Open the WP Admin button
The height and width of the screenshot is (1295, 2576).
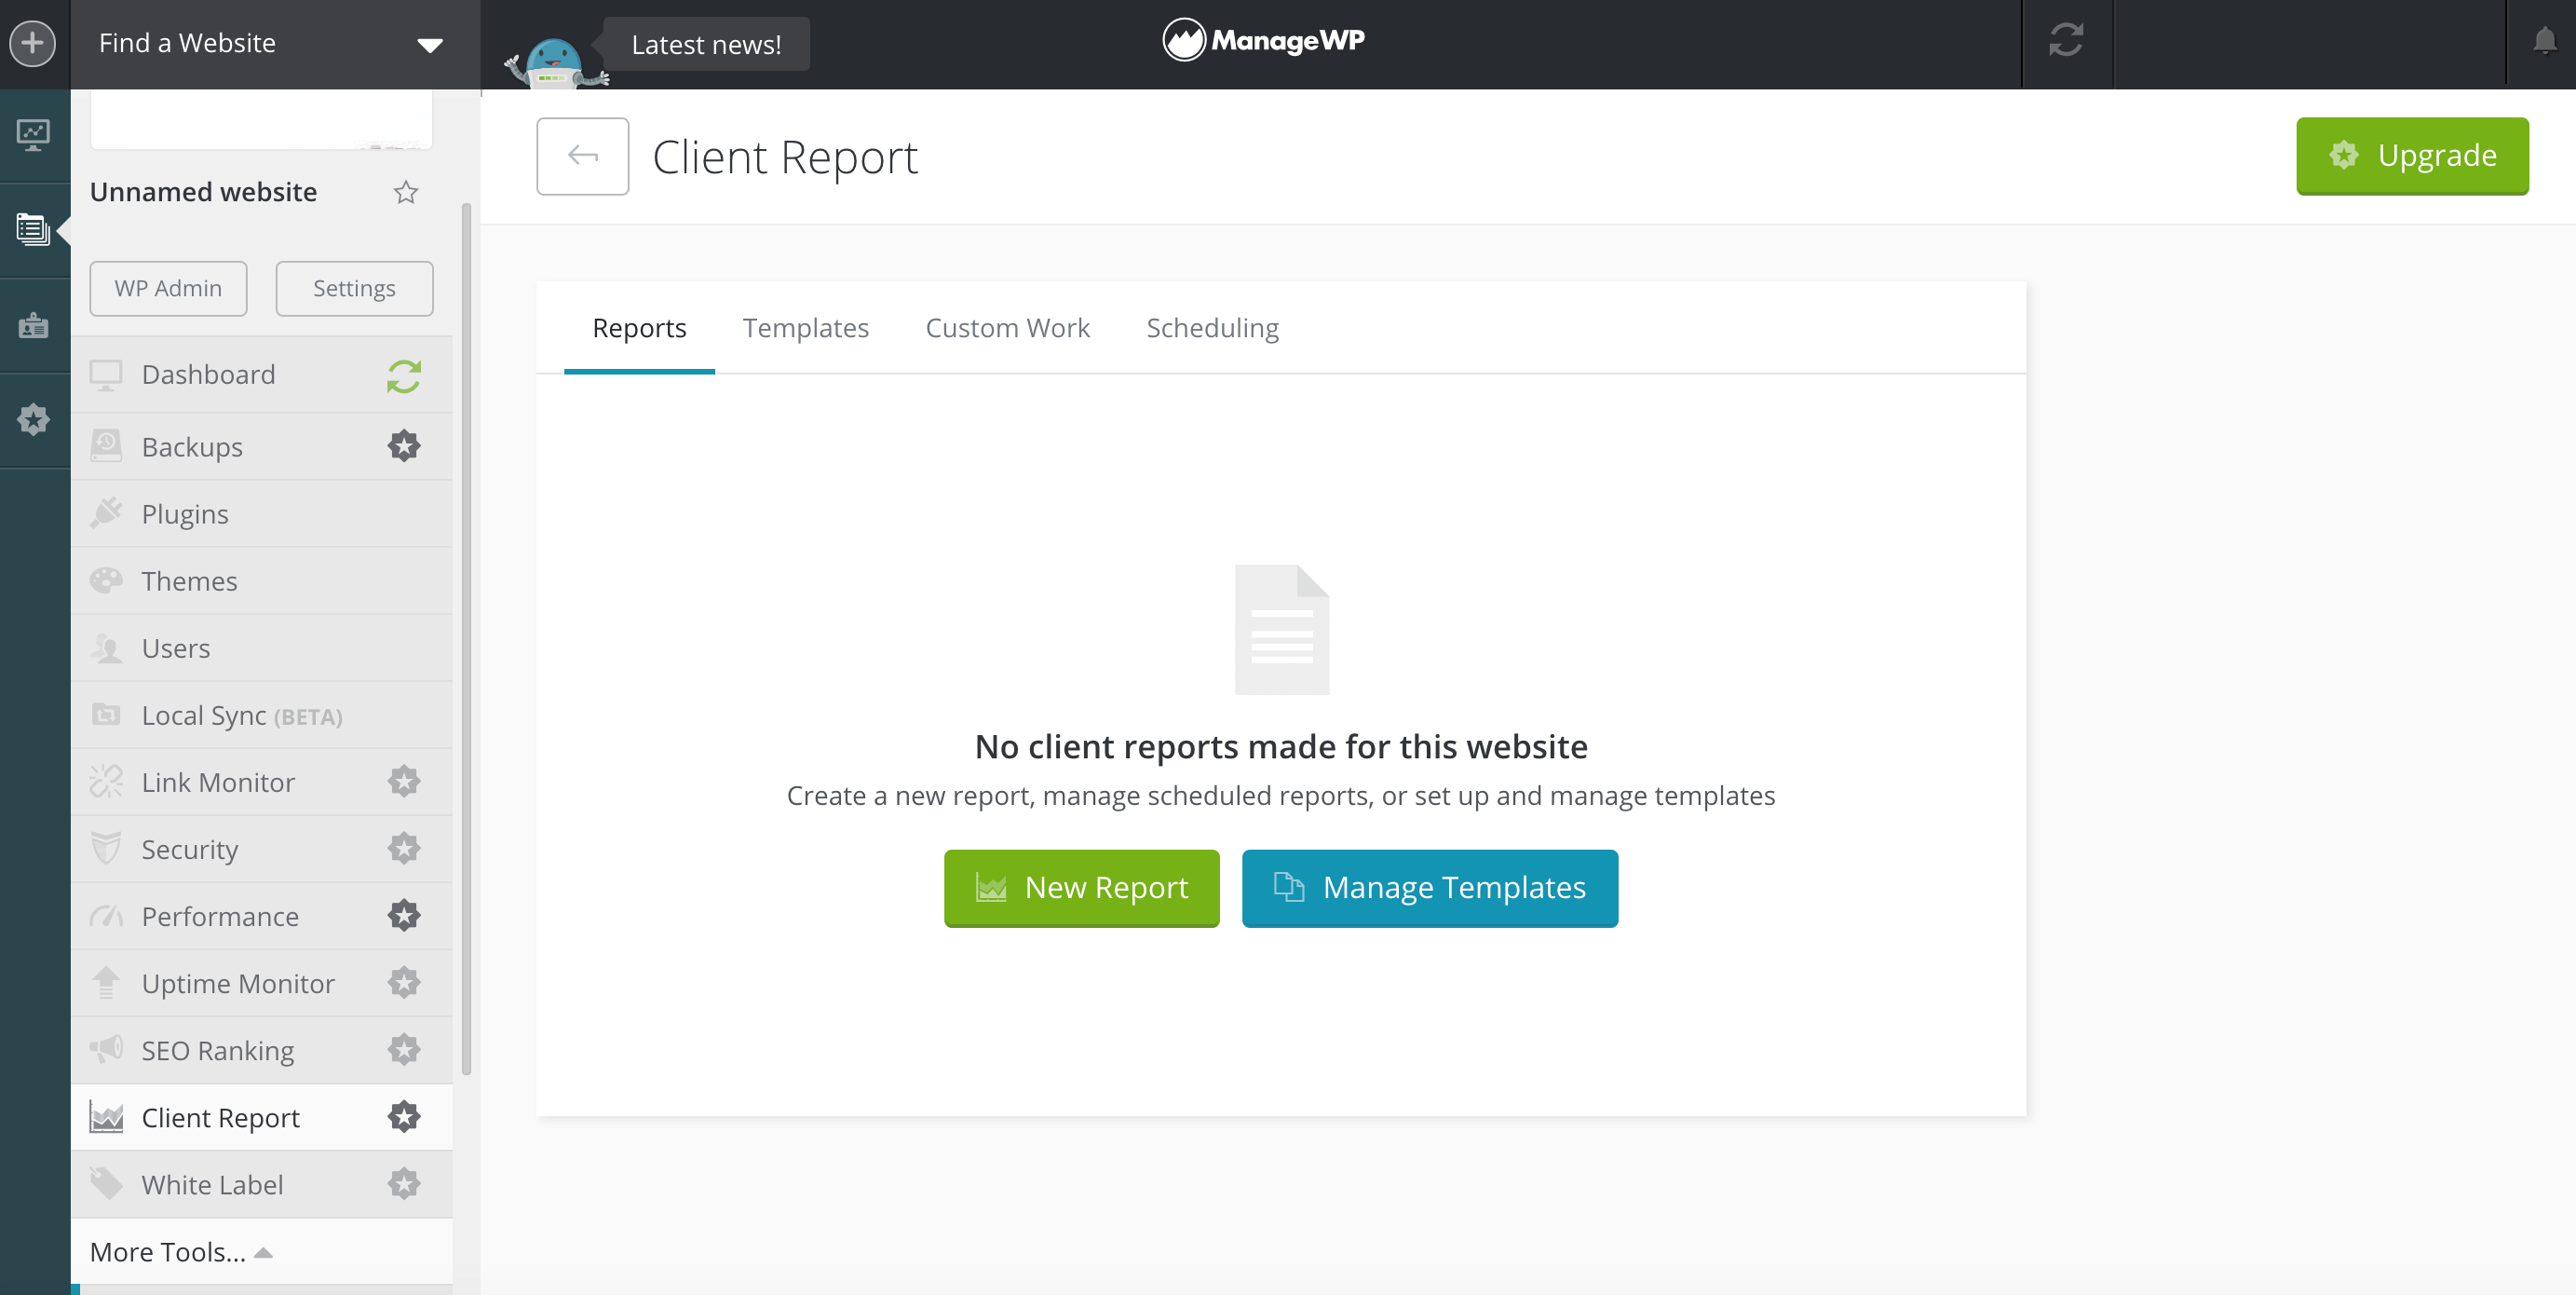168,288
